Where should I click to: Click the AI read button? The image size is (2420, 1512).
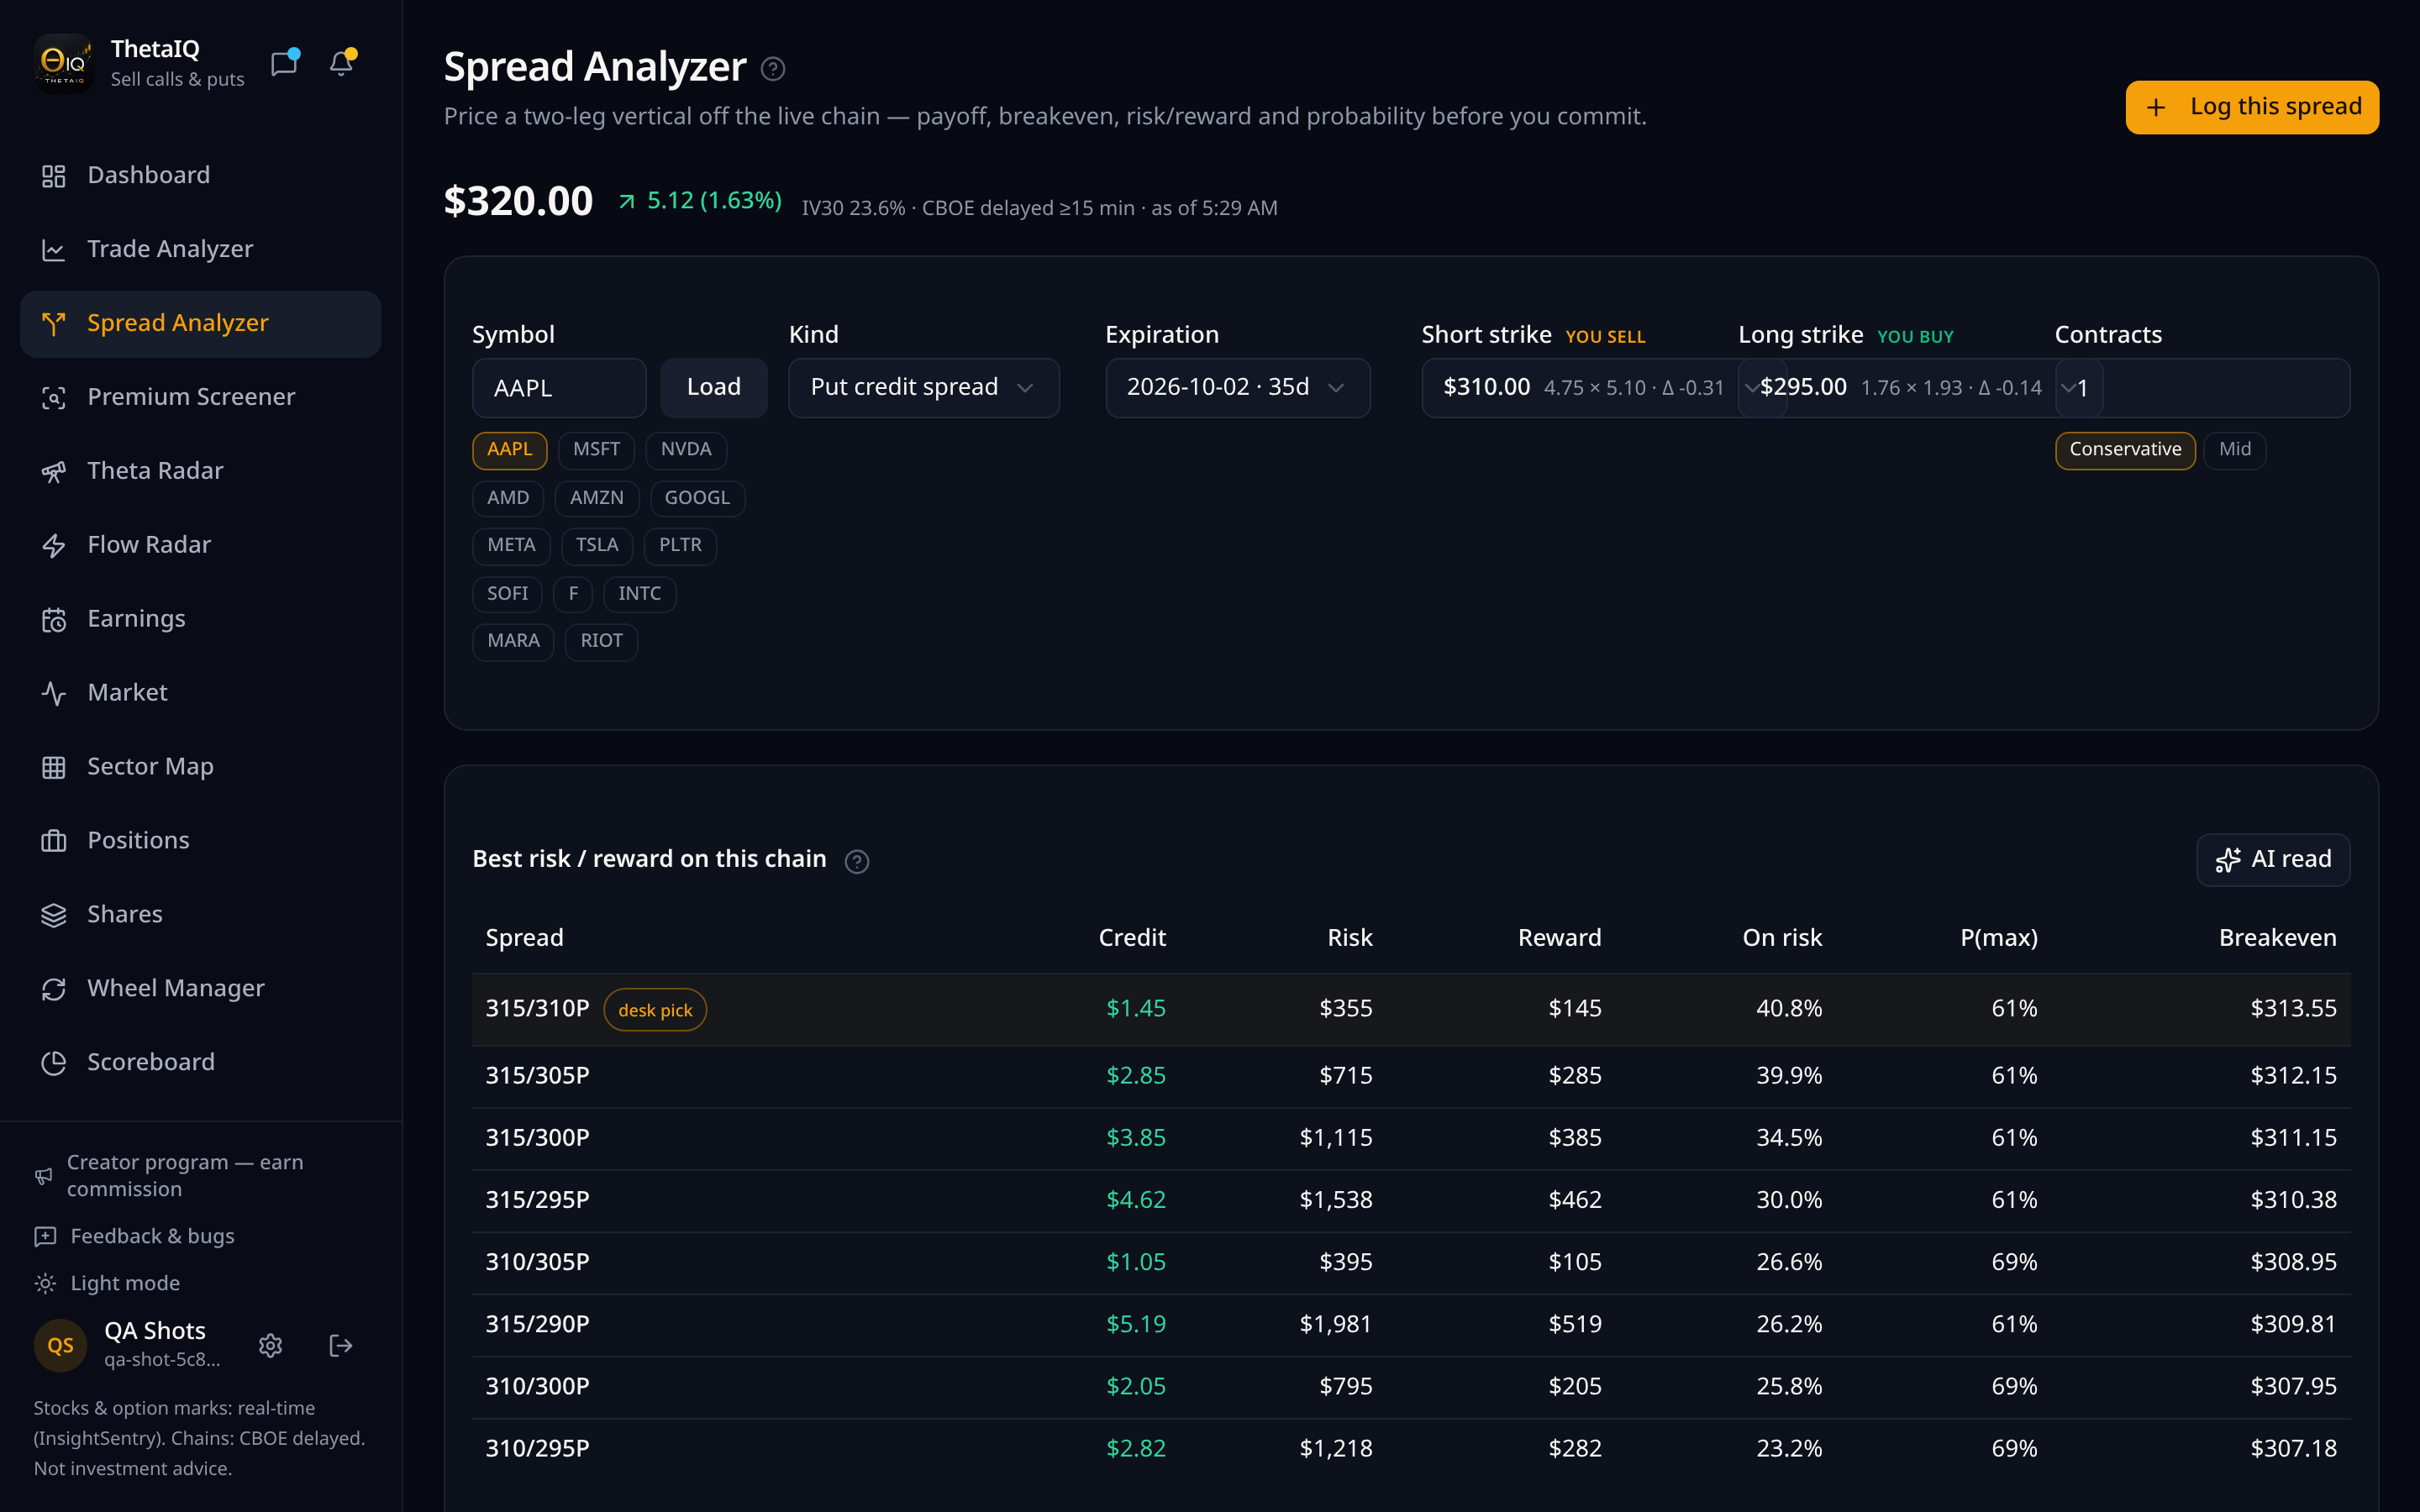(x=2273, y=860)
